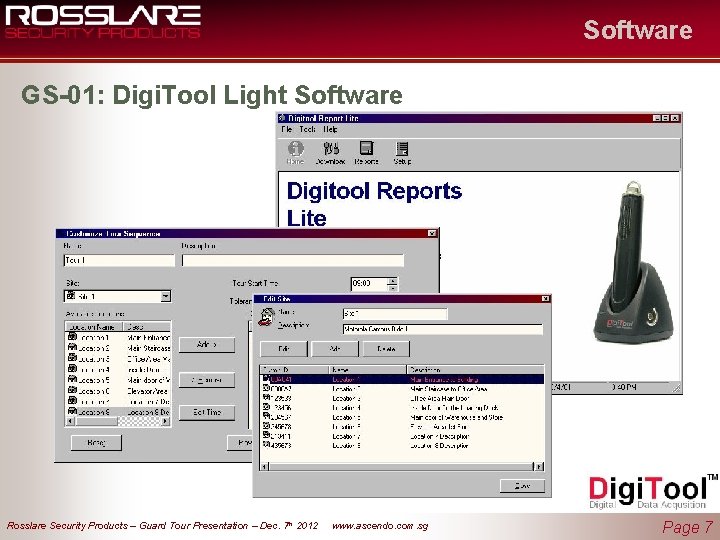Open the Download toolbar icon

coord(331,153)
